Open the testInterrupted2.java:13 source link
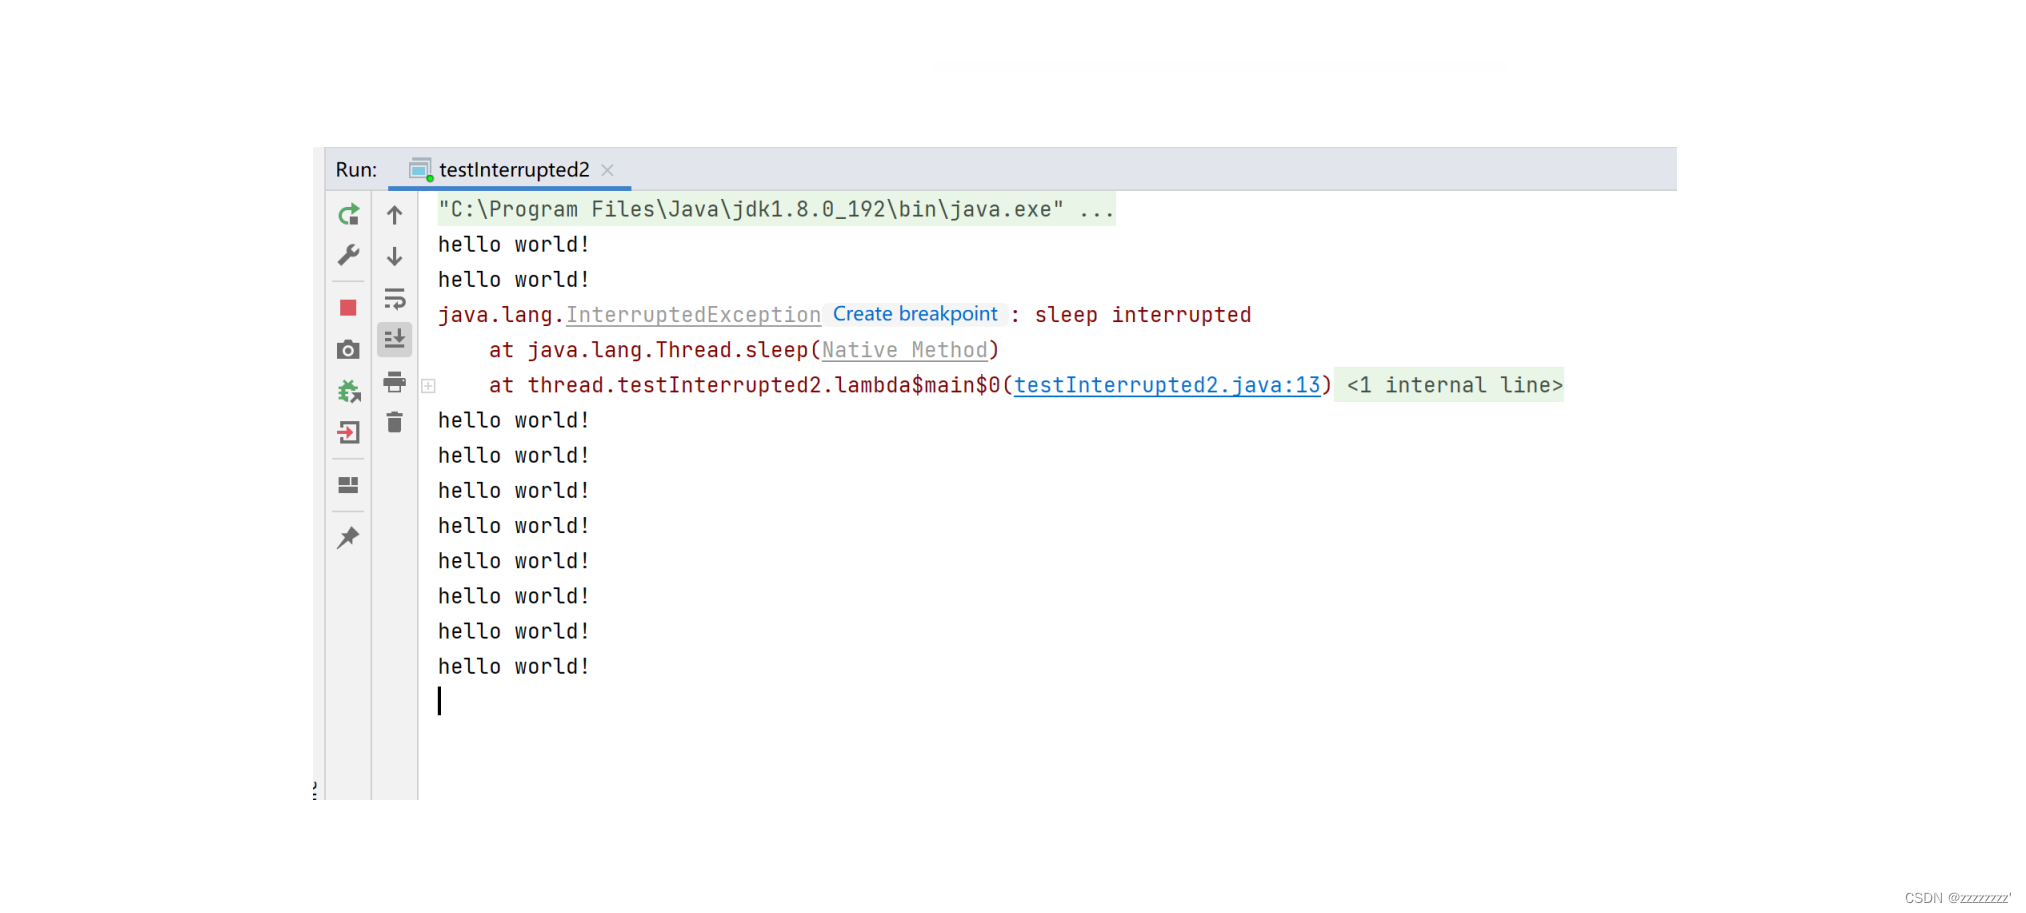Screen dimensions: 2026x913 pyautogui.click(x=1167, y=385)
